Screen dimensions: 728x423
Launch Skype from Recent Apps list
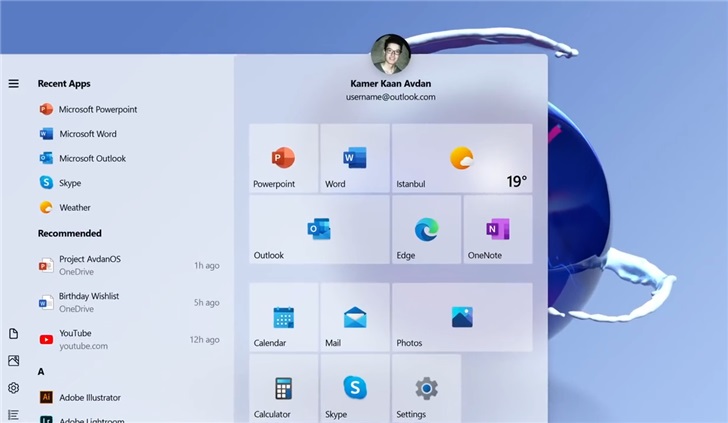tap(60, 183)
